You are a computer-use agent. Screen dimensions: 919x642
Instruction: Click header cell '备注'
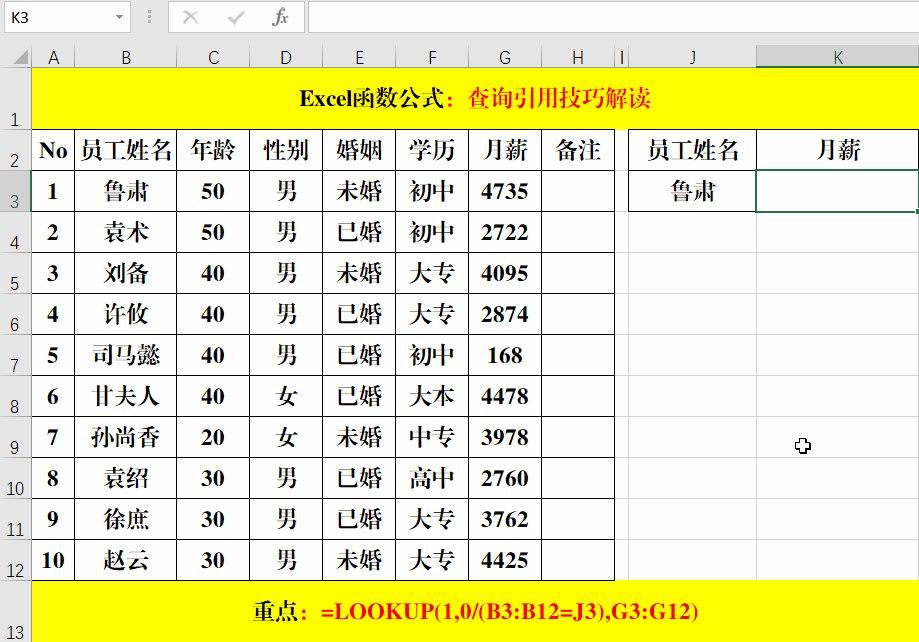(x=578, y=150)
